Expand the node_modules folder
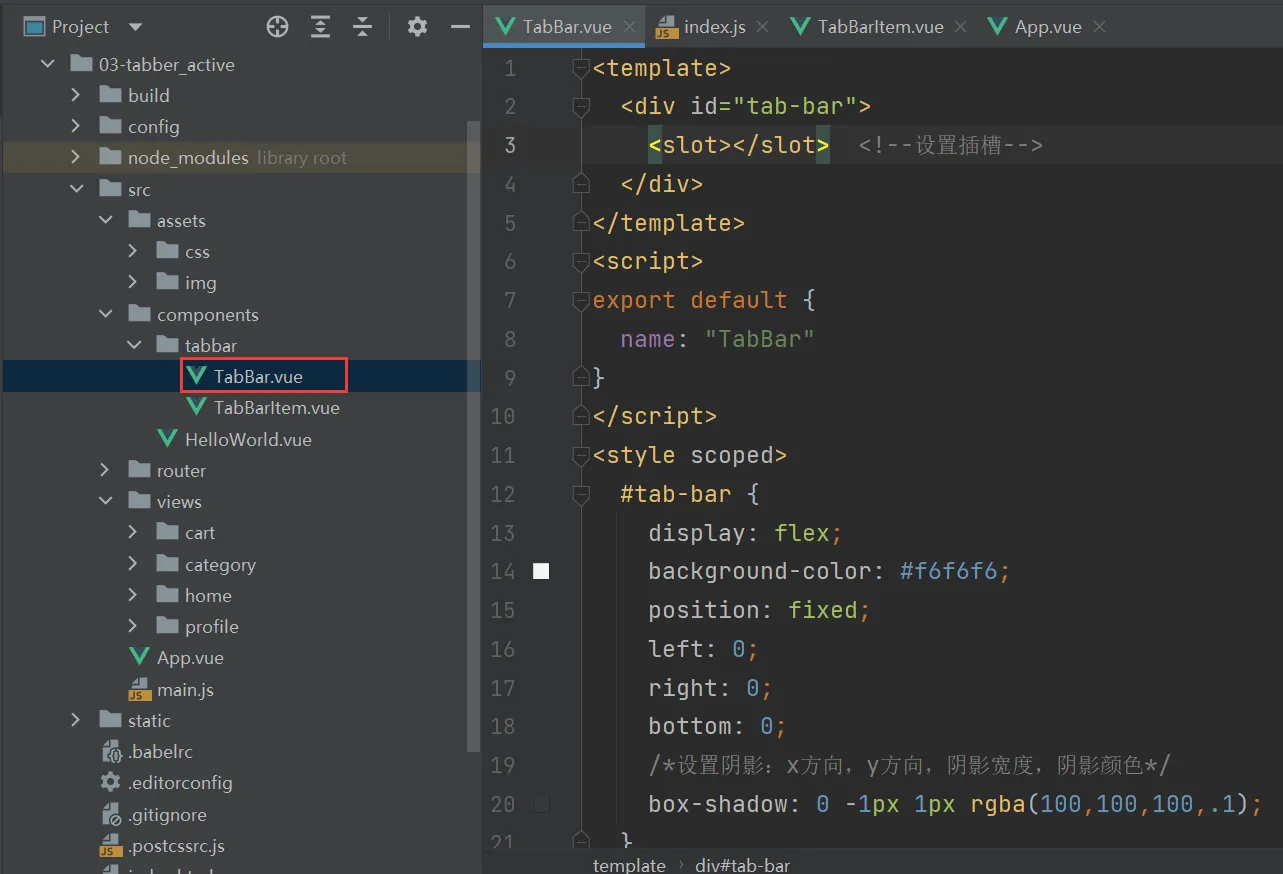Screen dimensions: 1283x874 point(76,157)
